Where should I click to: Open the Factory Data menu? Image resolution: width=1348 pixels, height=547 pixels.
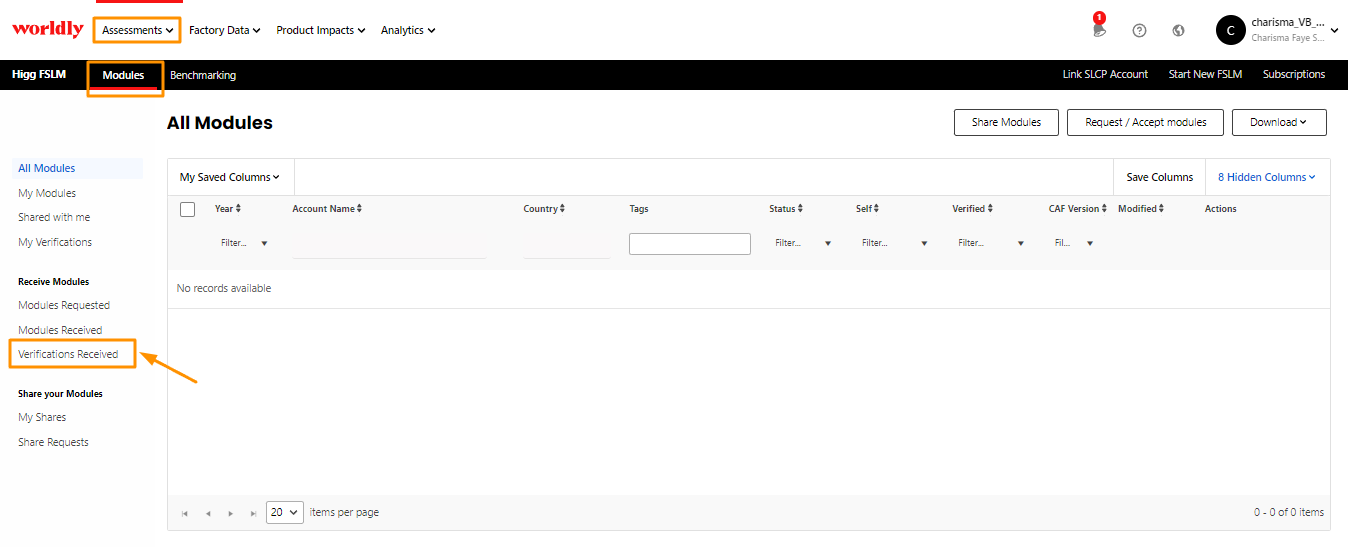click(x=224, y=30)
